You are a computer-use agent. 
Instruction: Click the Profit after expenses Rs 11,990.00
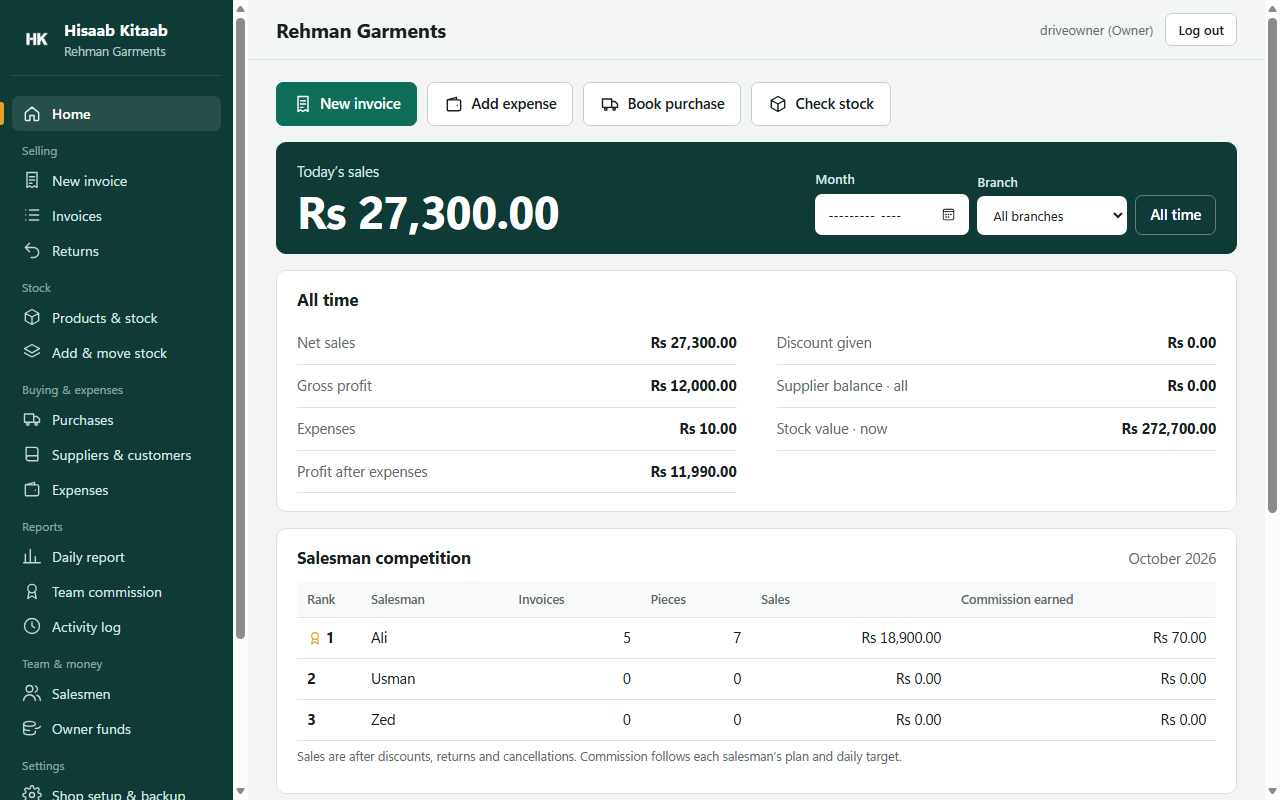(x=693, y=472)
